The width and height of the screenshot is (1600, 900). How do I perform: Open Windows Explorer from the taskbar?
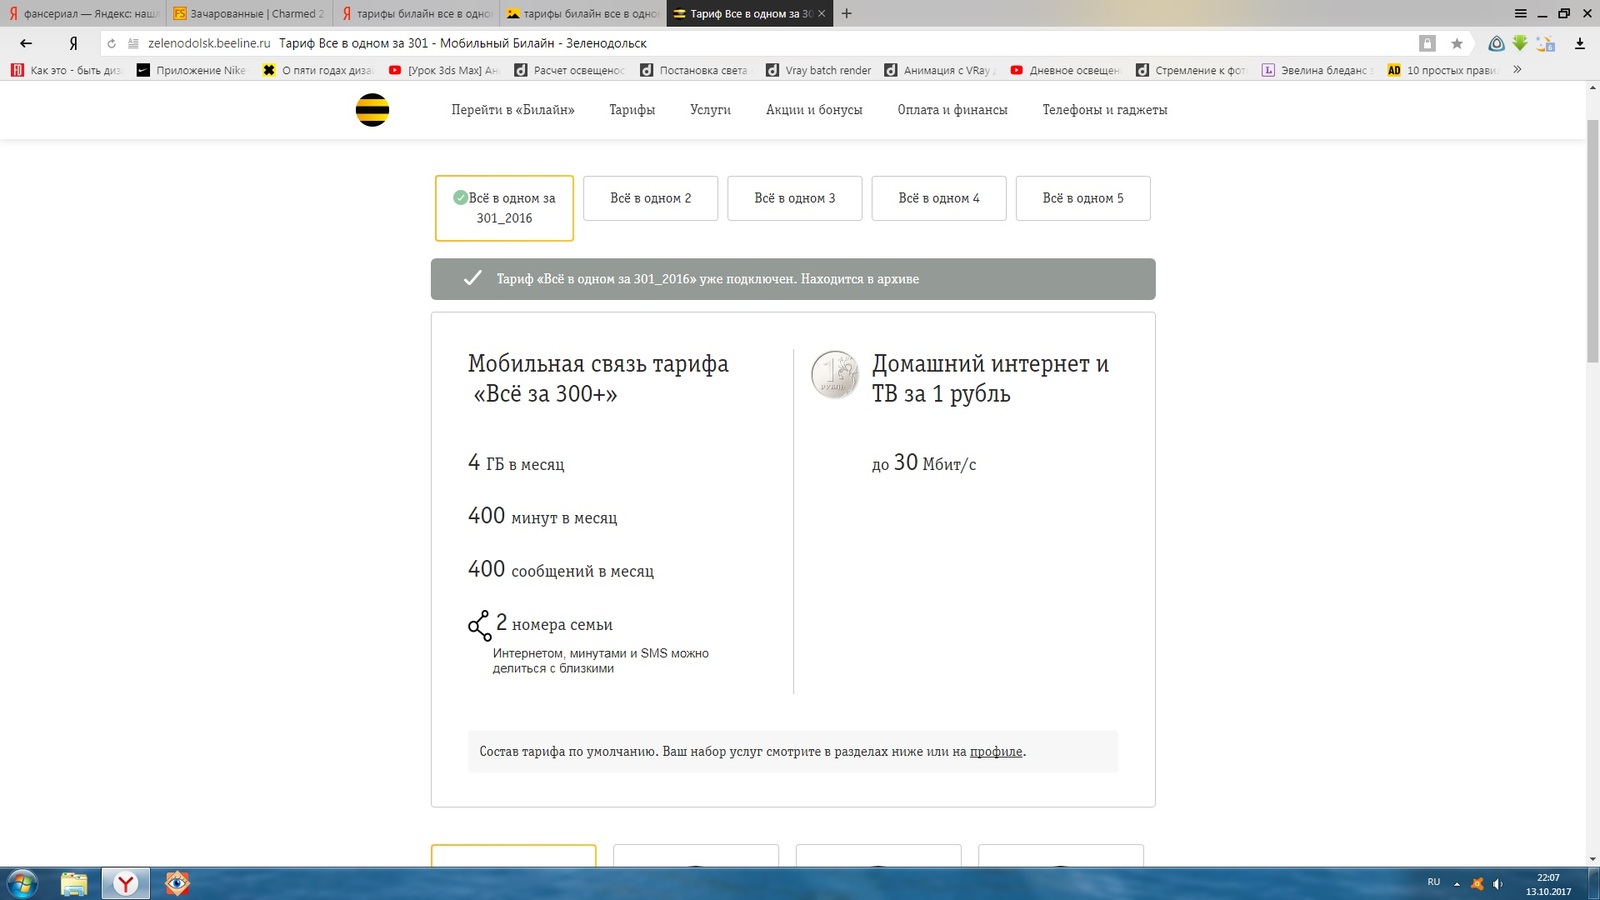(x=74, y=884)
